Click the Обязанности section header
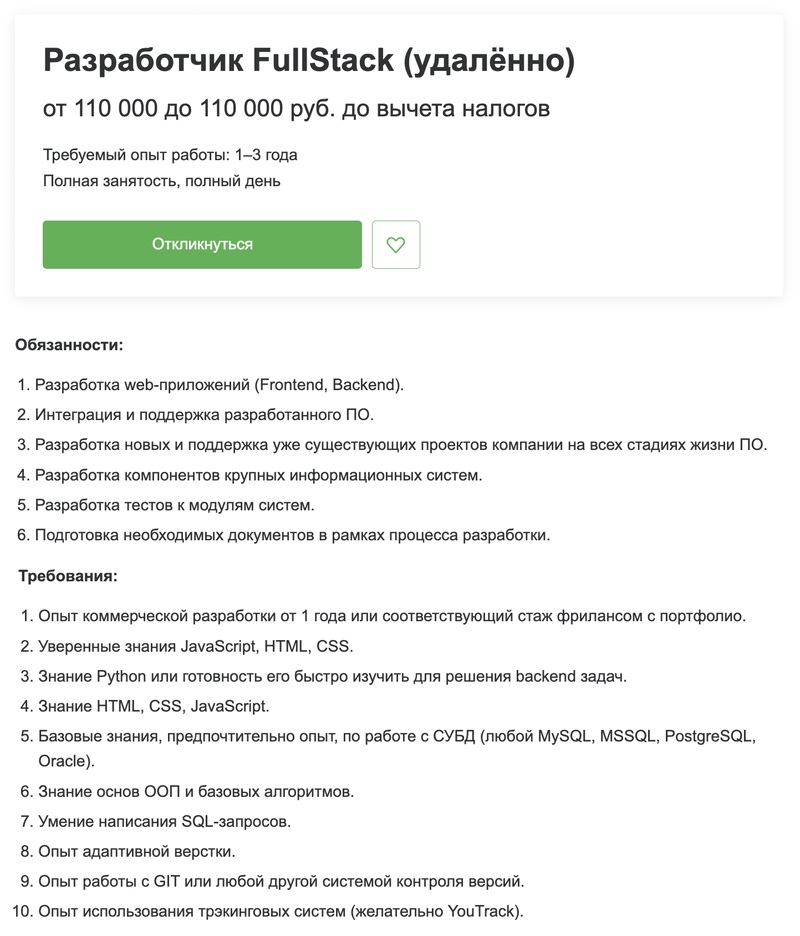Viewport: 800px width, 936px height. coord(71,343)
